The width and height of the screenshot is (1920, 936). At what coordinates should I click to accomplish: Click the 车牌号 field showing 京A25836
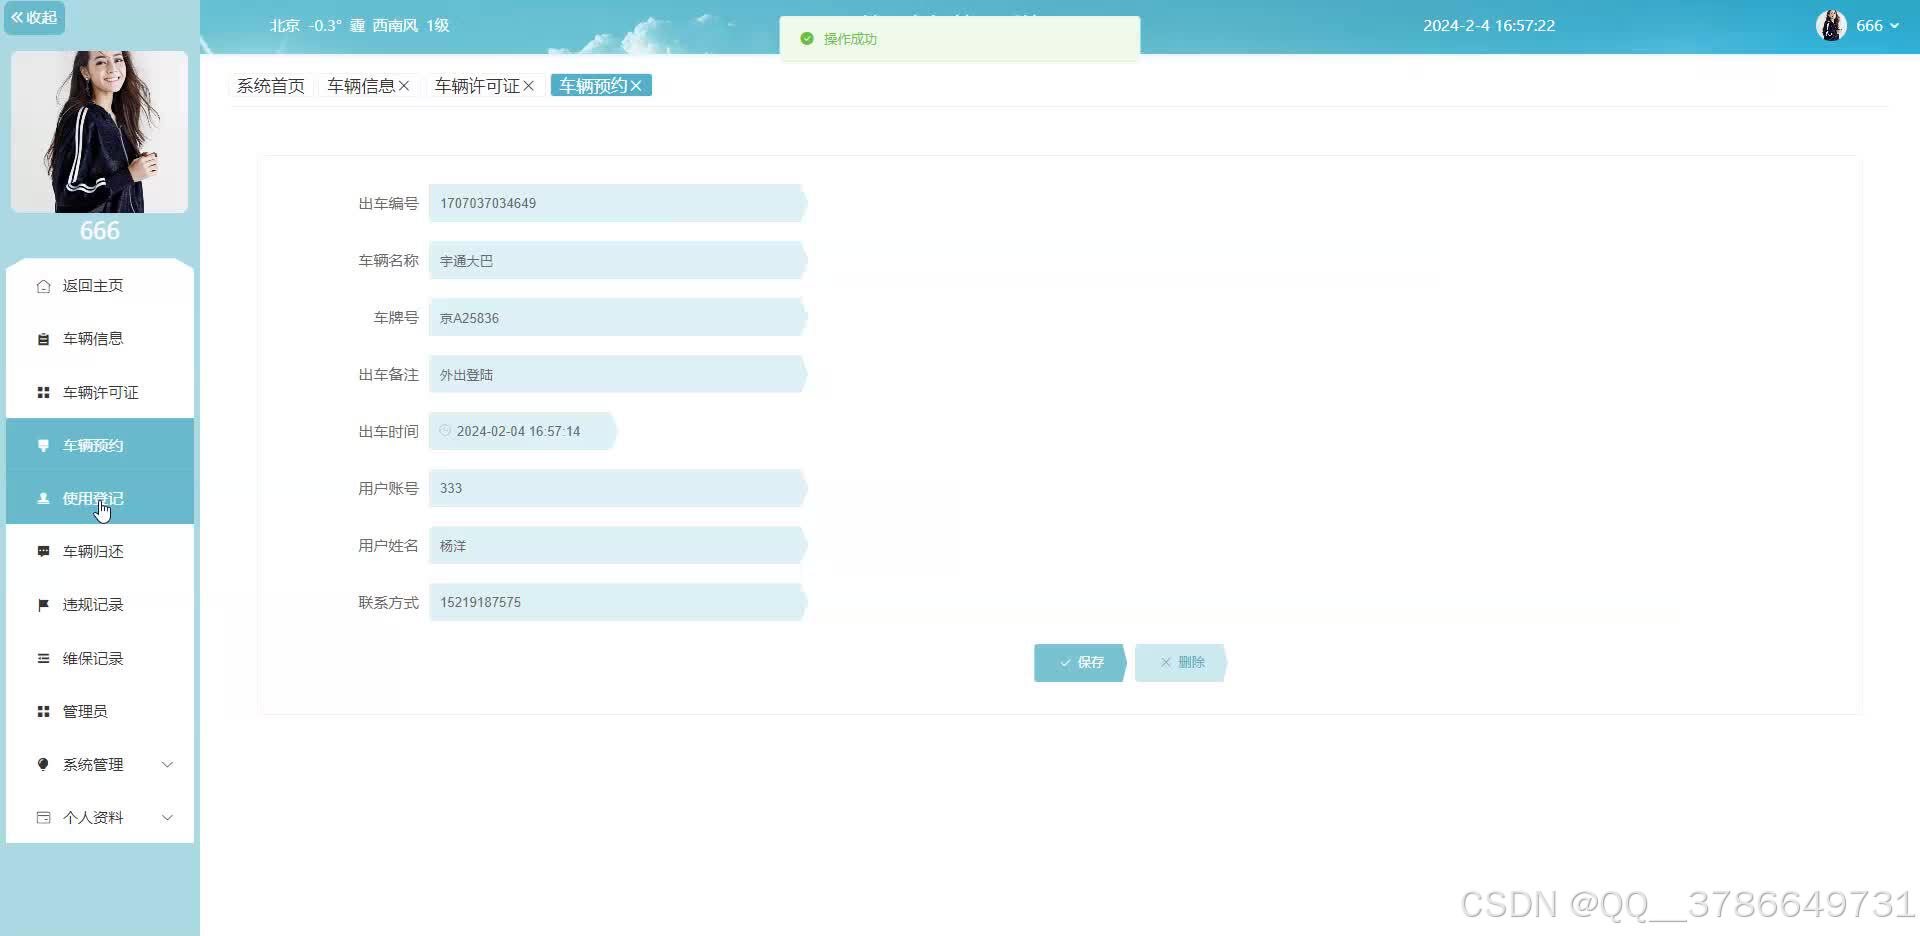click(x=617, y=317)
